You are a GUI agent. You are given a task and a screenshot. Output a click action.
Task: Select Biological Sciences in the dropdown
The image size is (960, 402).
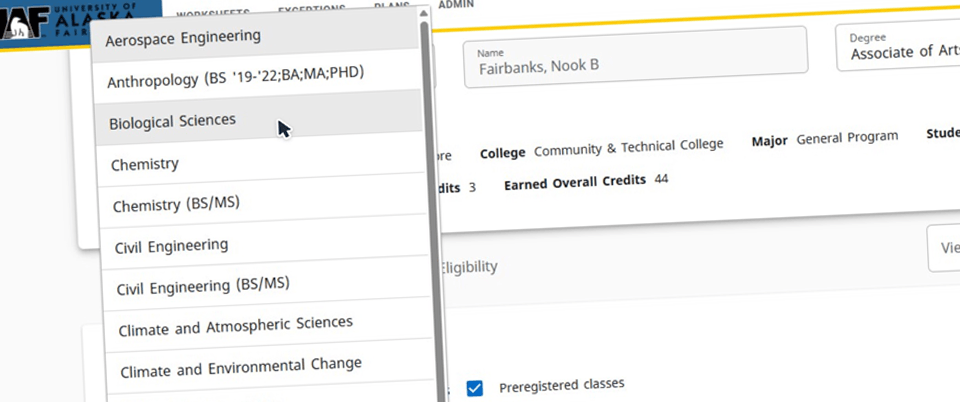pyautogui.click(x=173, y=120)
